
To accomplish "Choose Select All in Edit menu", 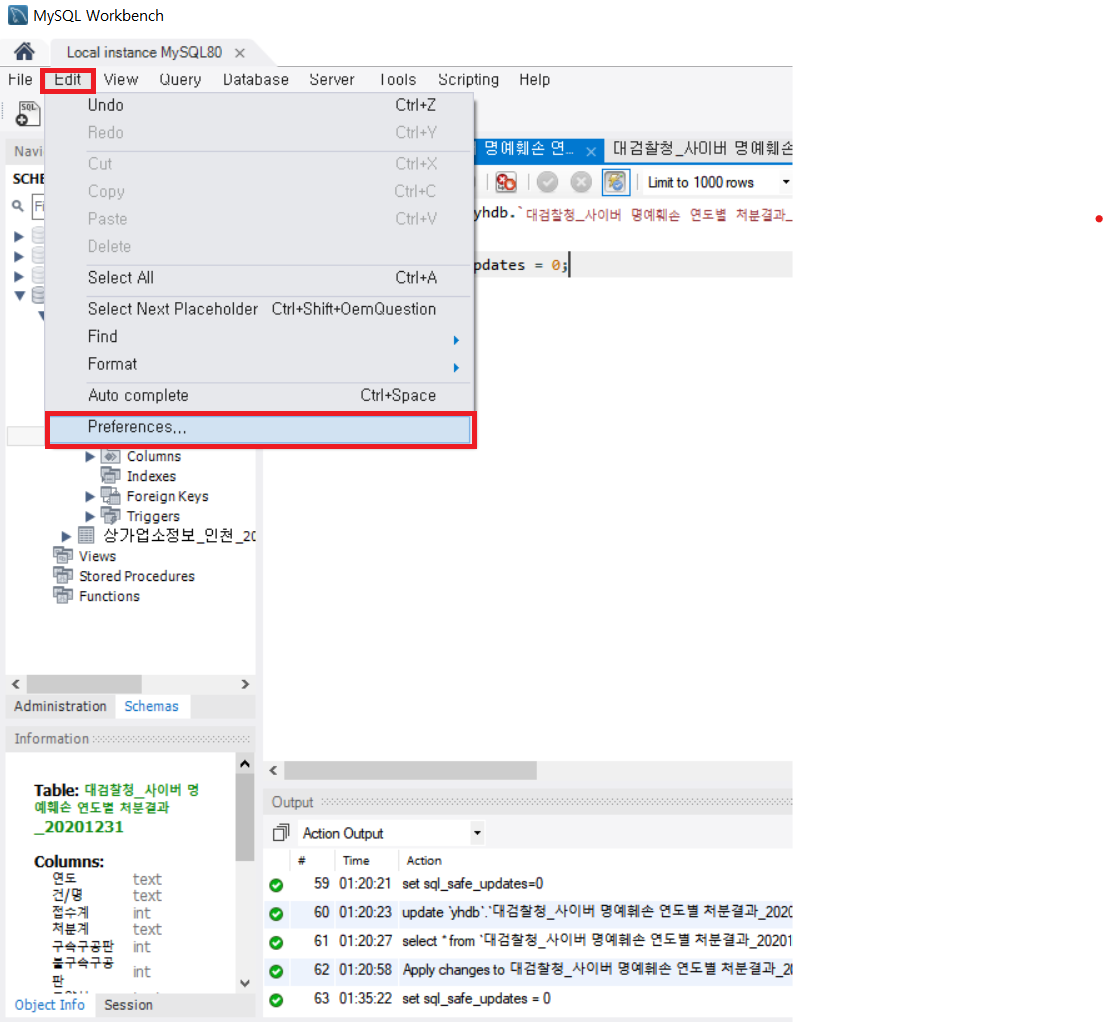I will point(261,277).
